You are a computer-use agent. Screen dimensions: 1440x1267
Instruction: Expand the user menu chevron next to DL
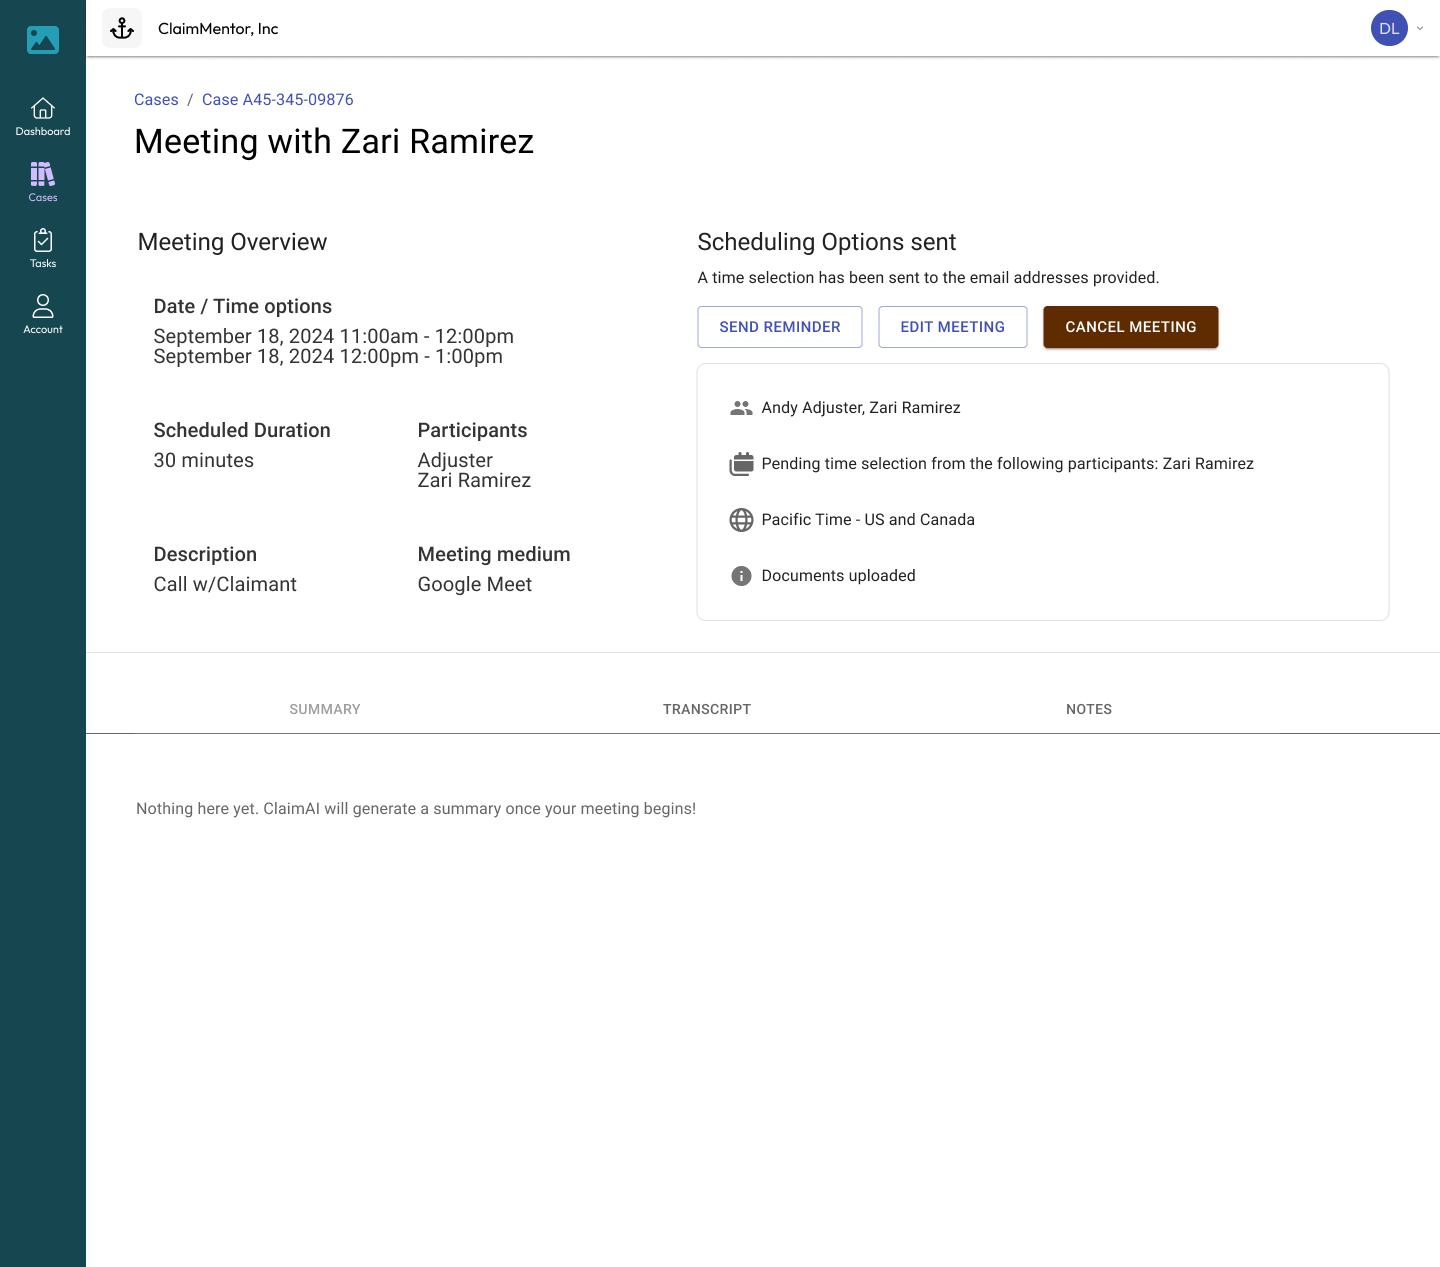pos(1419,28)
